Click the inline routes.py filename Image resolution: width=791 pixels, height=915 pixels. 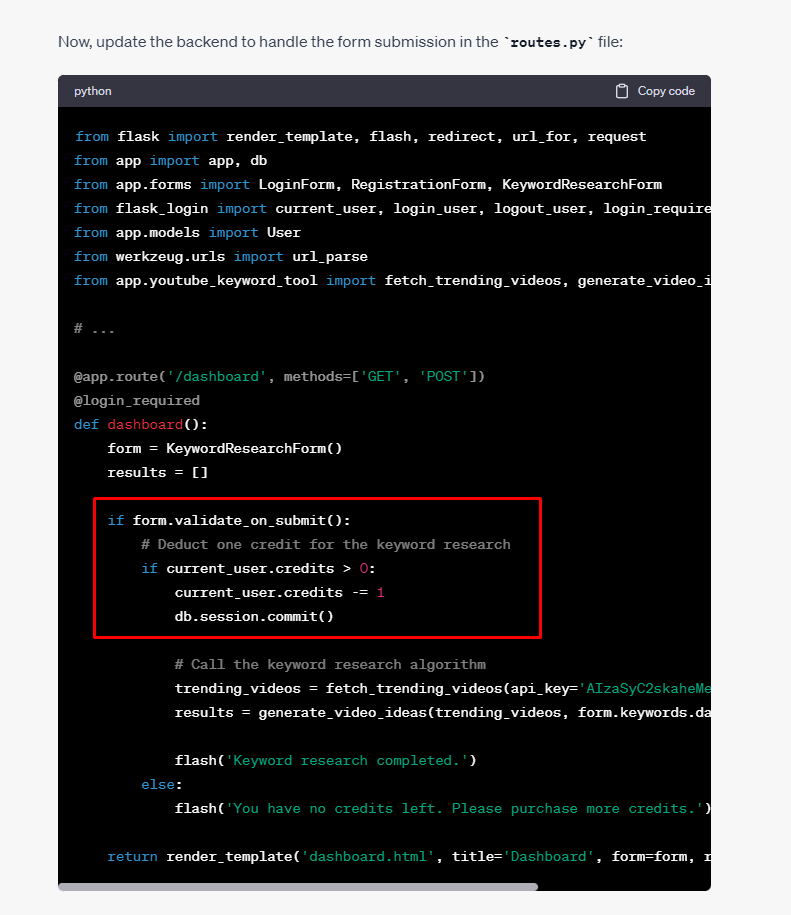548,42
